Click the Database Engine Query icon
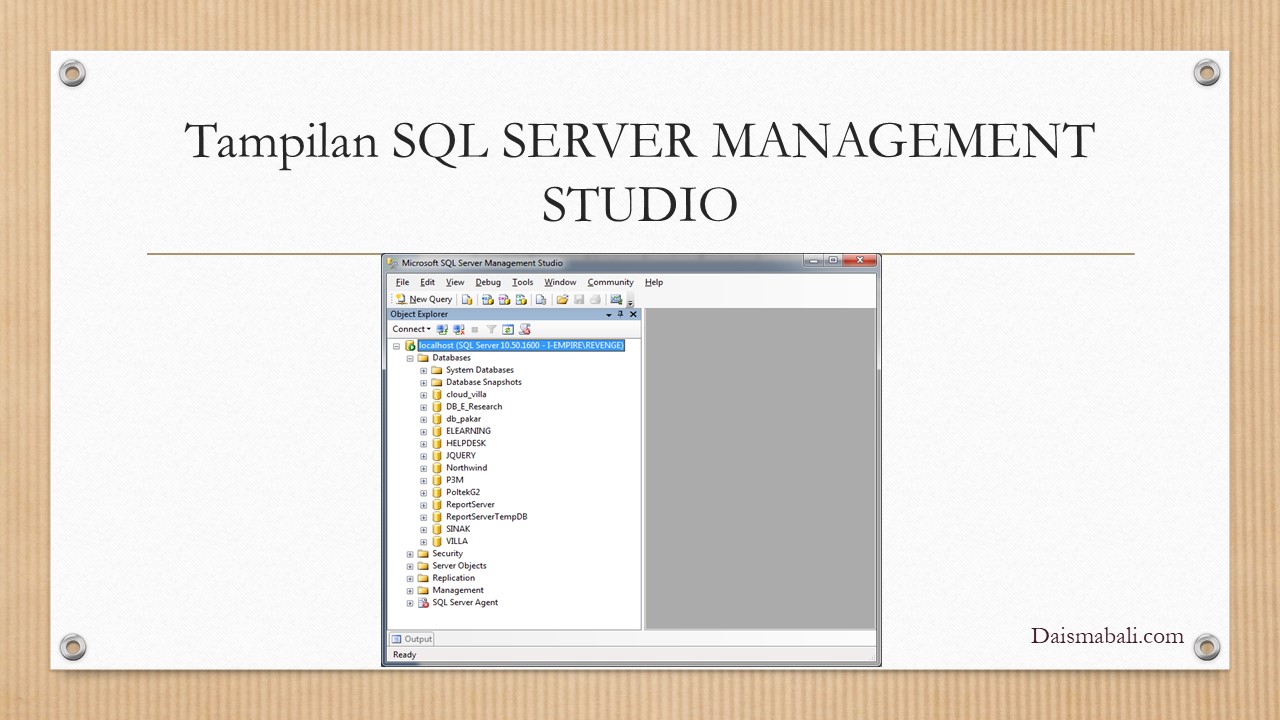 tap(467, 299)
